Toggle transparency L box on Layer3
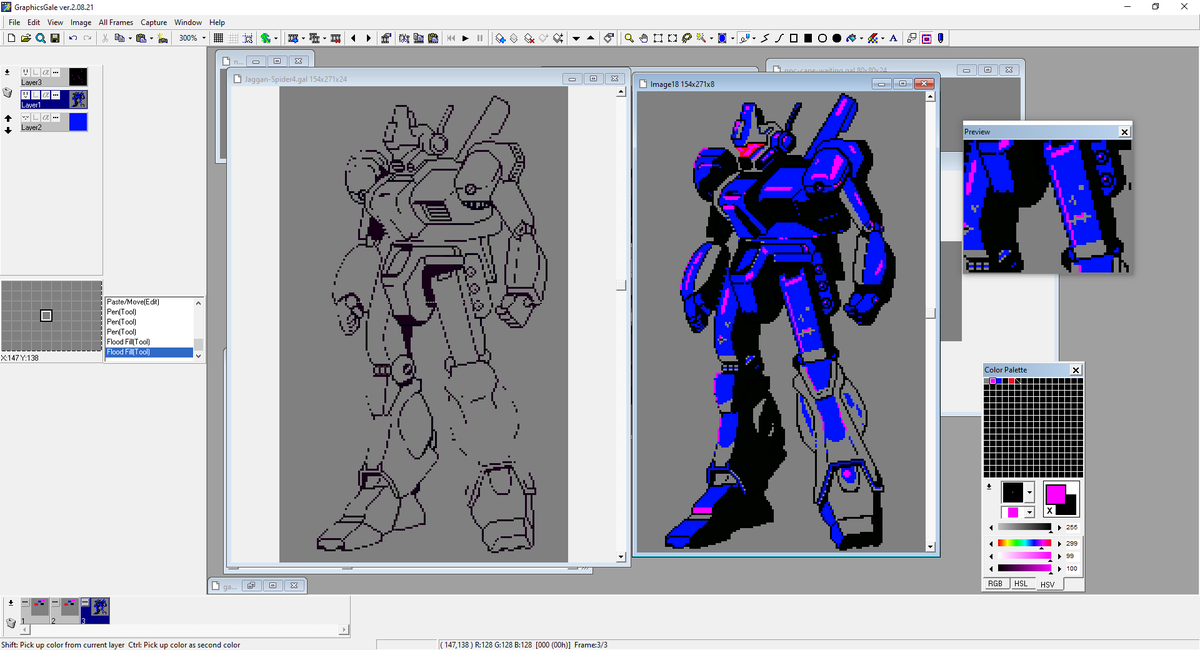This screenshot has height=650, width=1200. 35,72
